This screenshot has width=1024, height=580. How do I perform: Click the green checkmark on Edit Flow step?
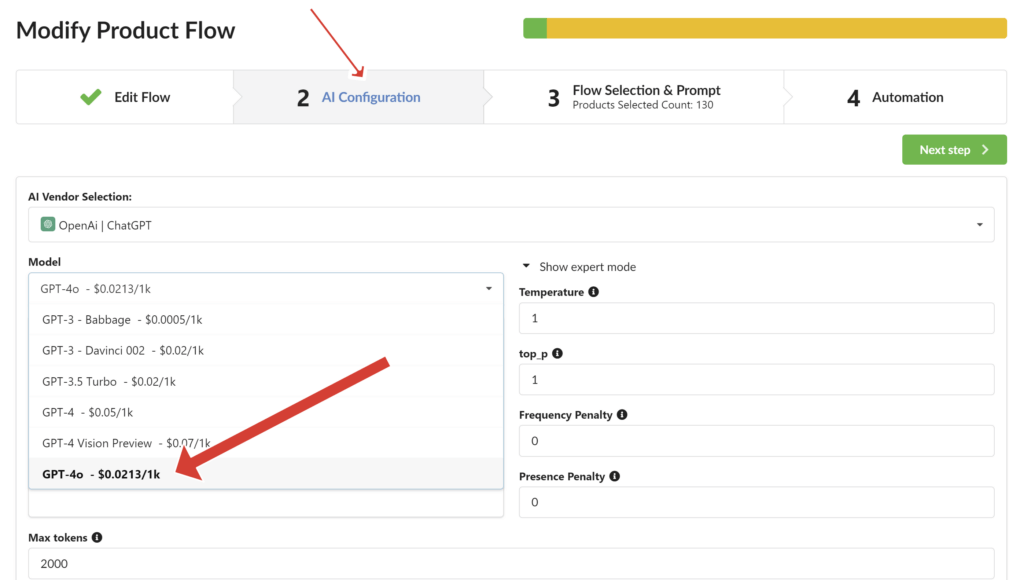coord(90,97)
